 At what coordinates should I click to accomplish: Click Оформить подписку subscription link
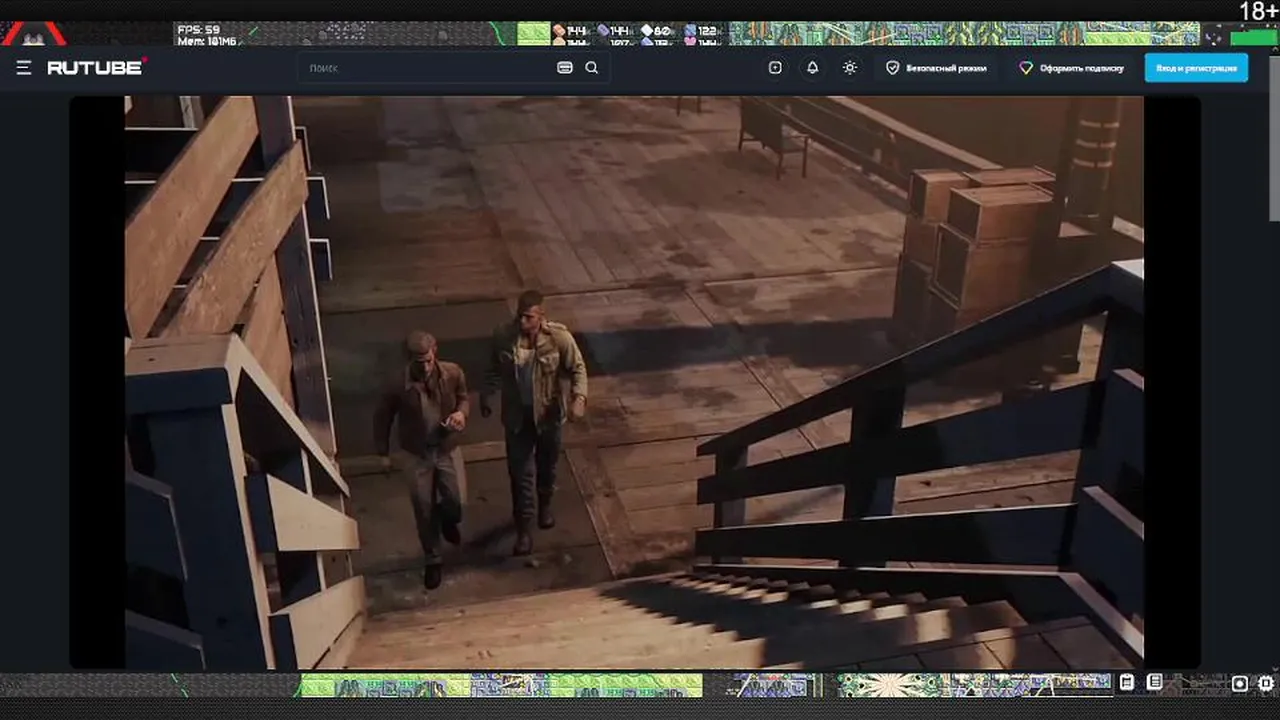coord(1071,68)
